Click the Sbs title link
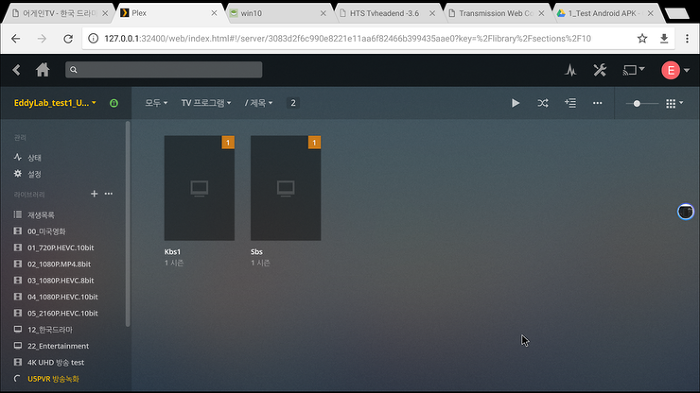Screen dimensions: 700x393 pos(257,252)
